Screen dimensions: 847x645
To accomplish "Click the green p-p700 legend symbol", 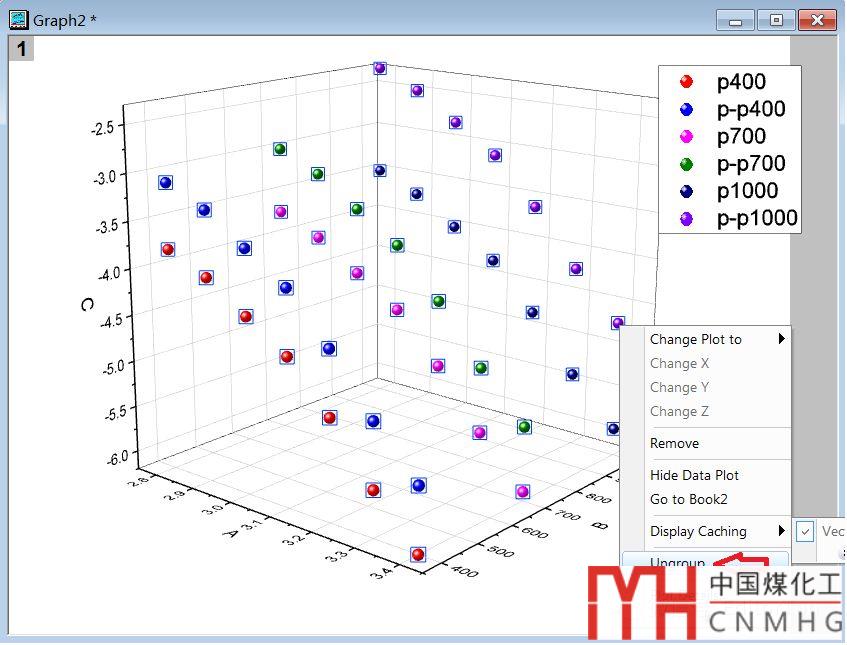I will (686, 164).
